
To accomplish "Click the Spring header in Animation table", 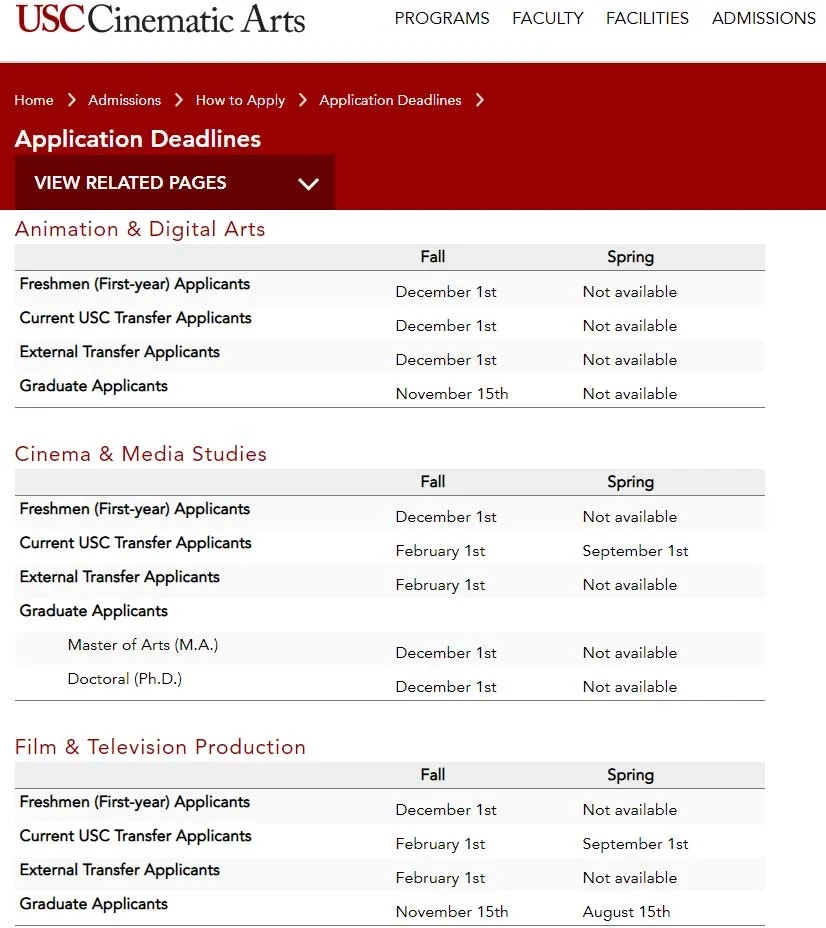I will (630, 257).
